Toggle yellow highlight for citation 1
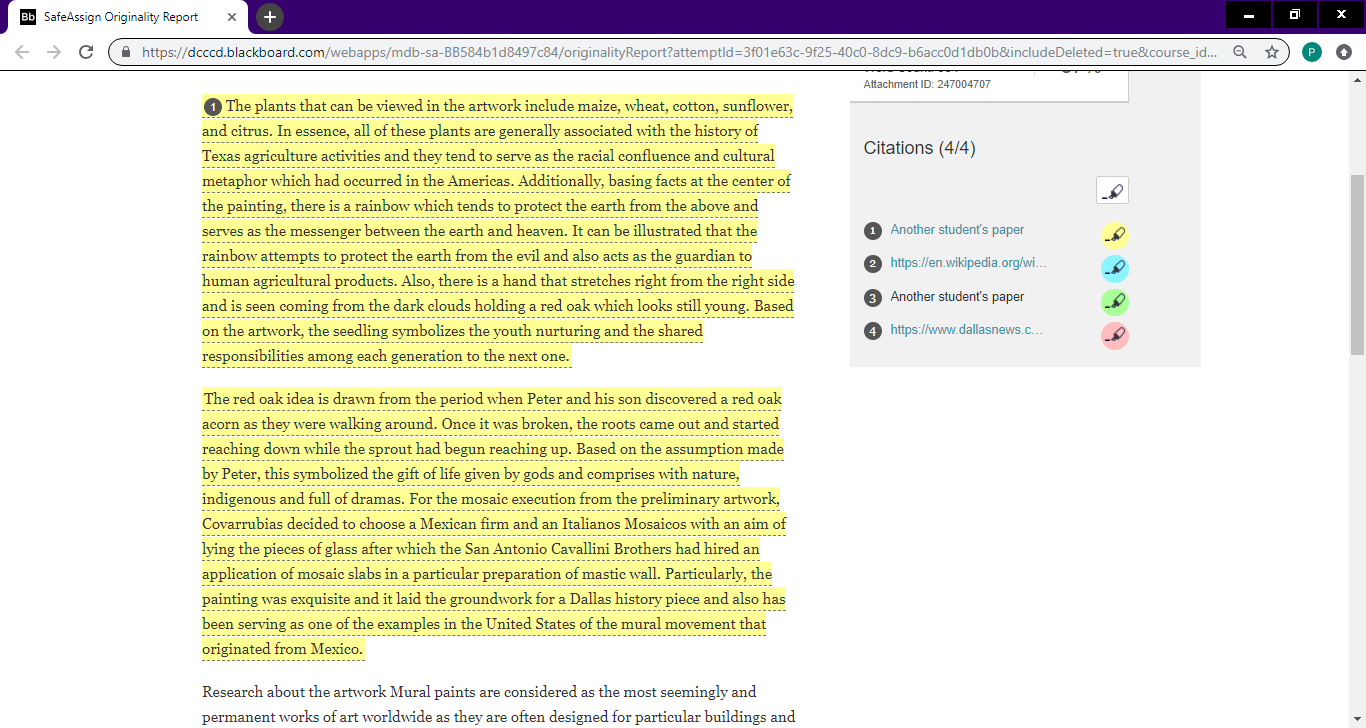 [x=1115, y=235]
